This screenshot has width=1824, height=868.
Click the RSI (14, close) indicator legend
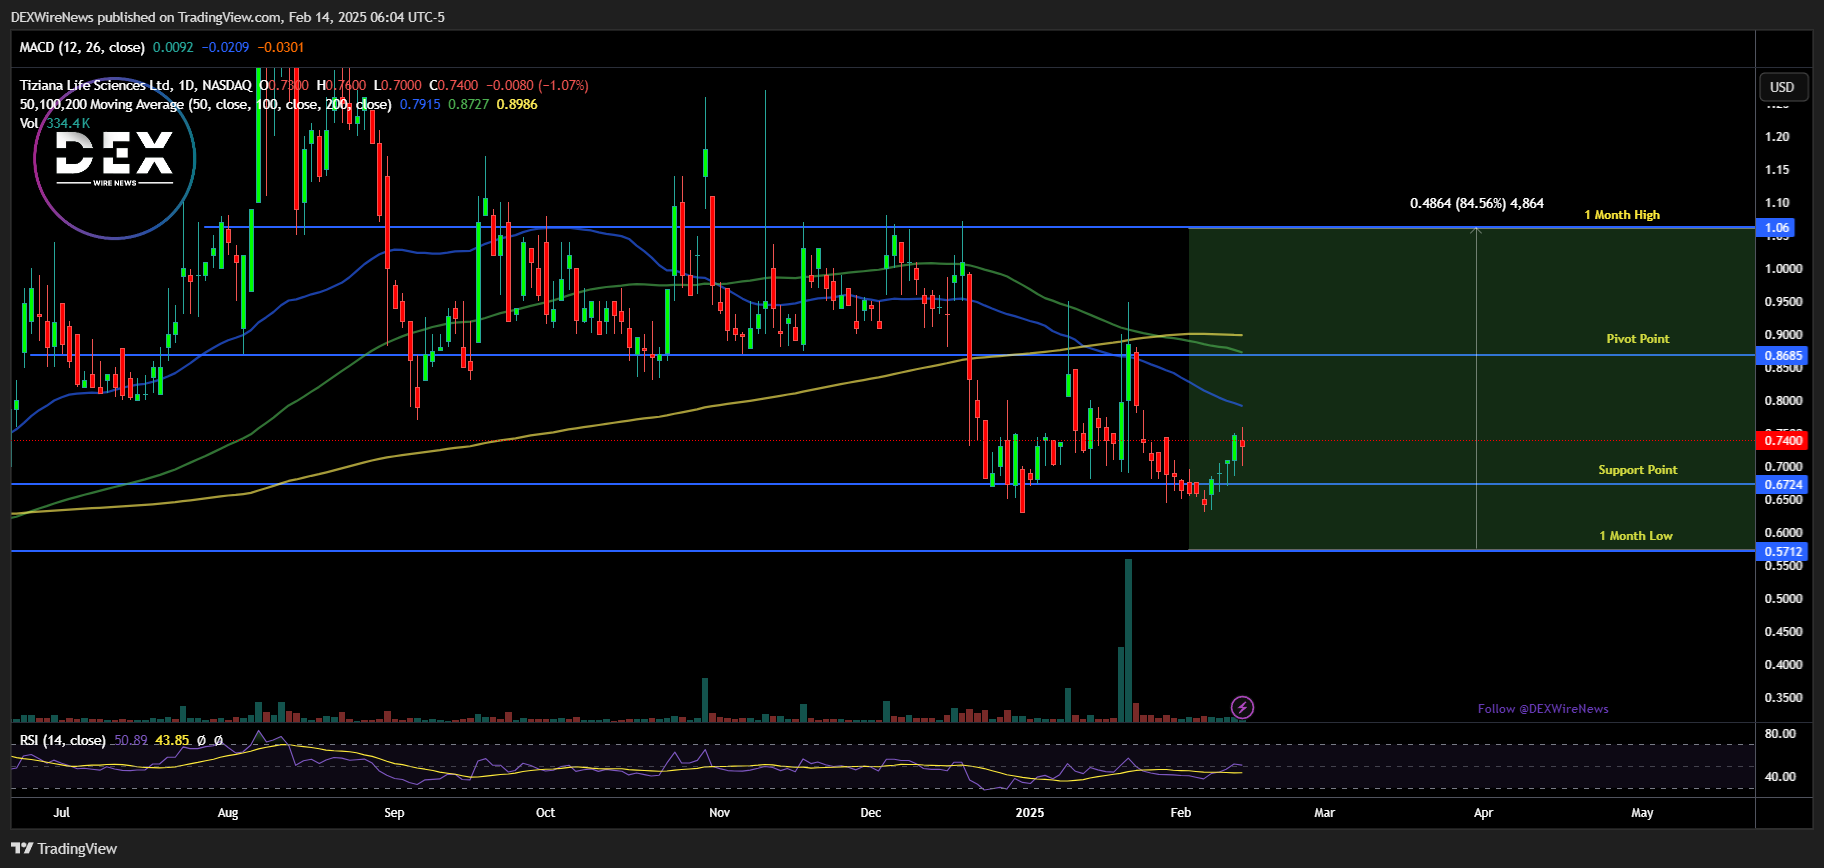tap(62, 740)
